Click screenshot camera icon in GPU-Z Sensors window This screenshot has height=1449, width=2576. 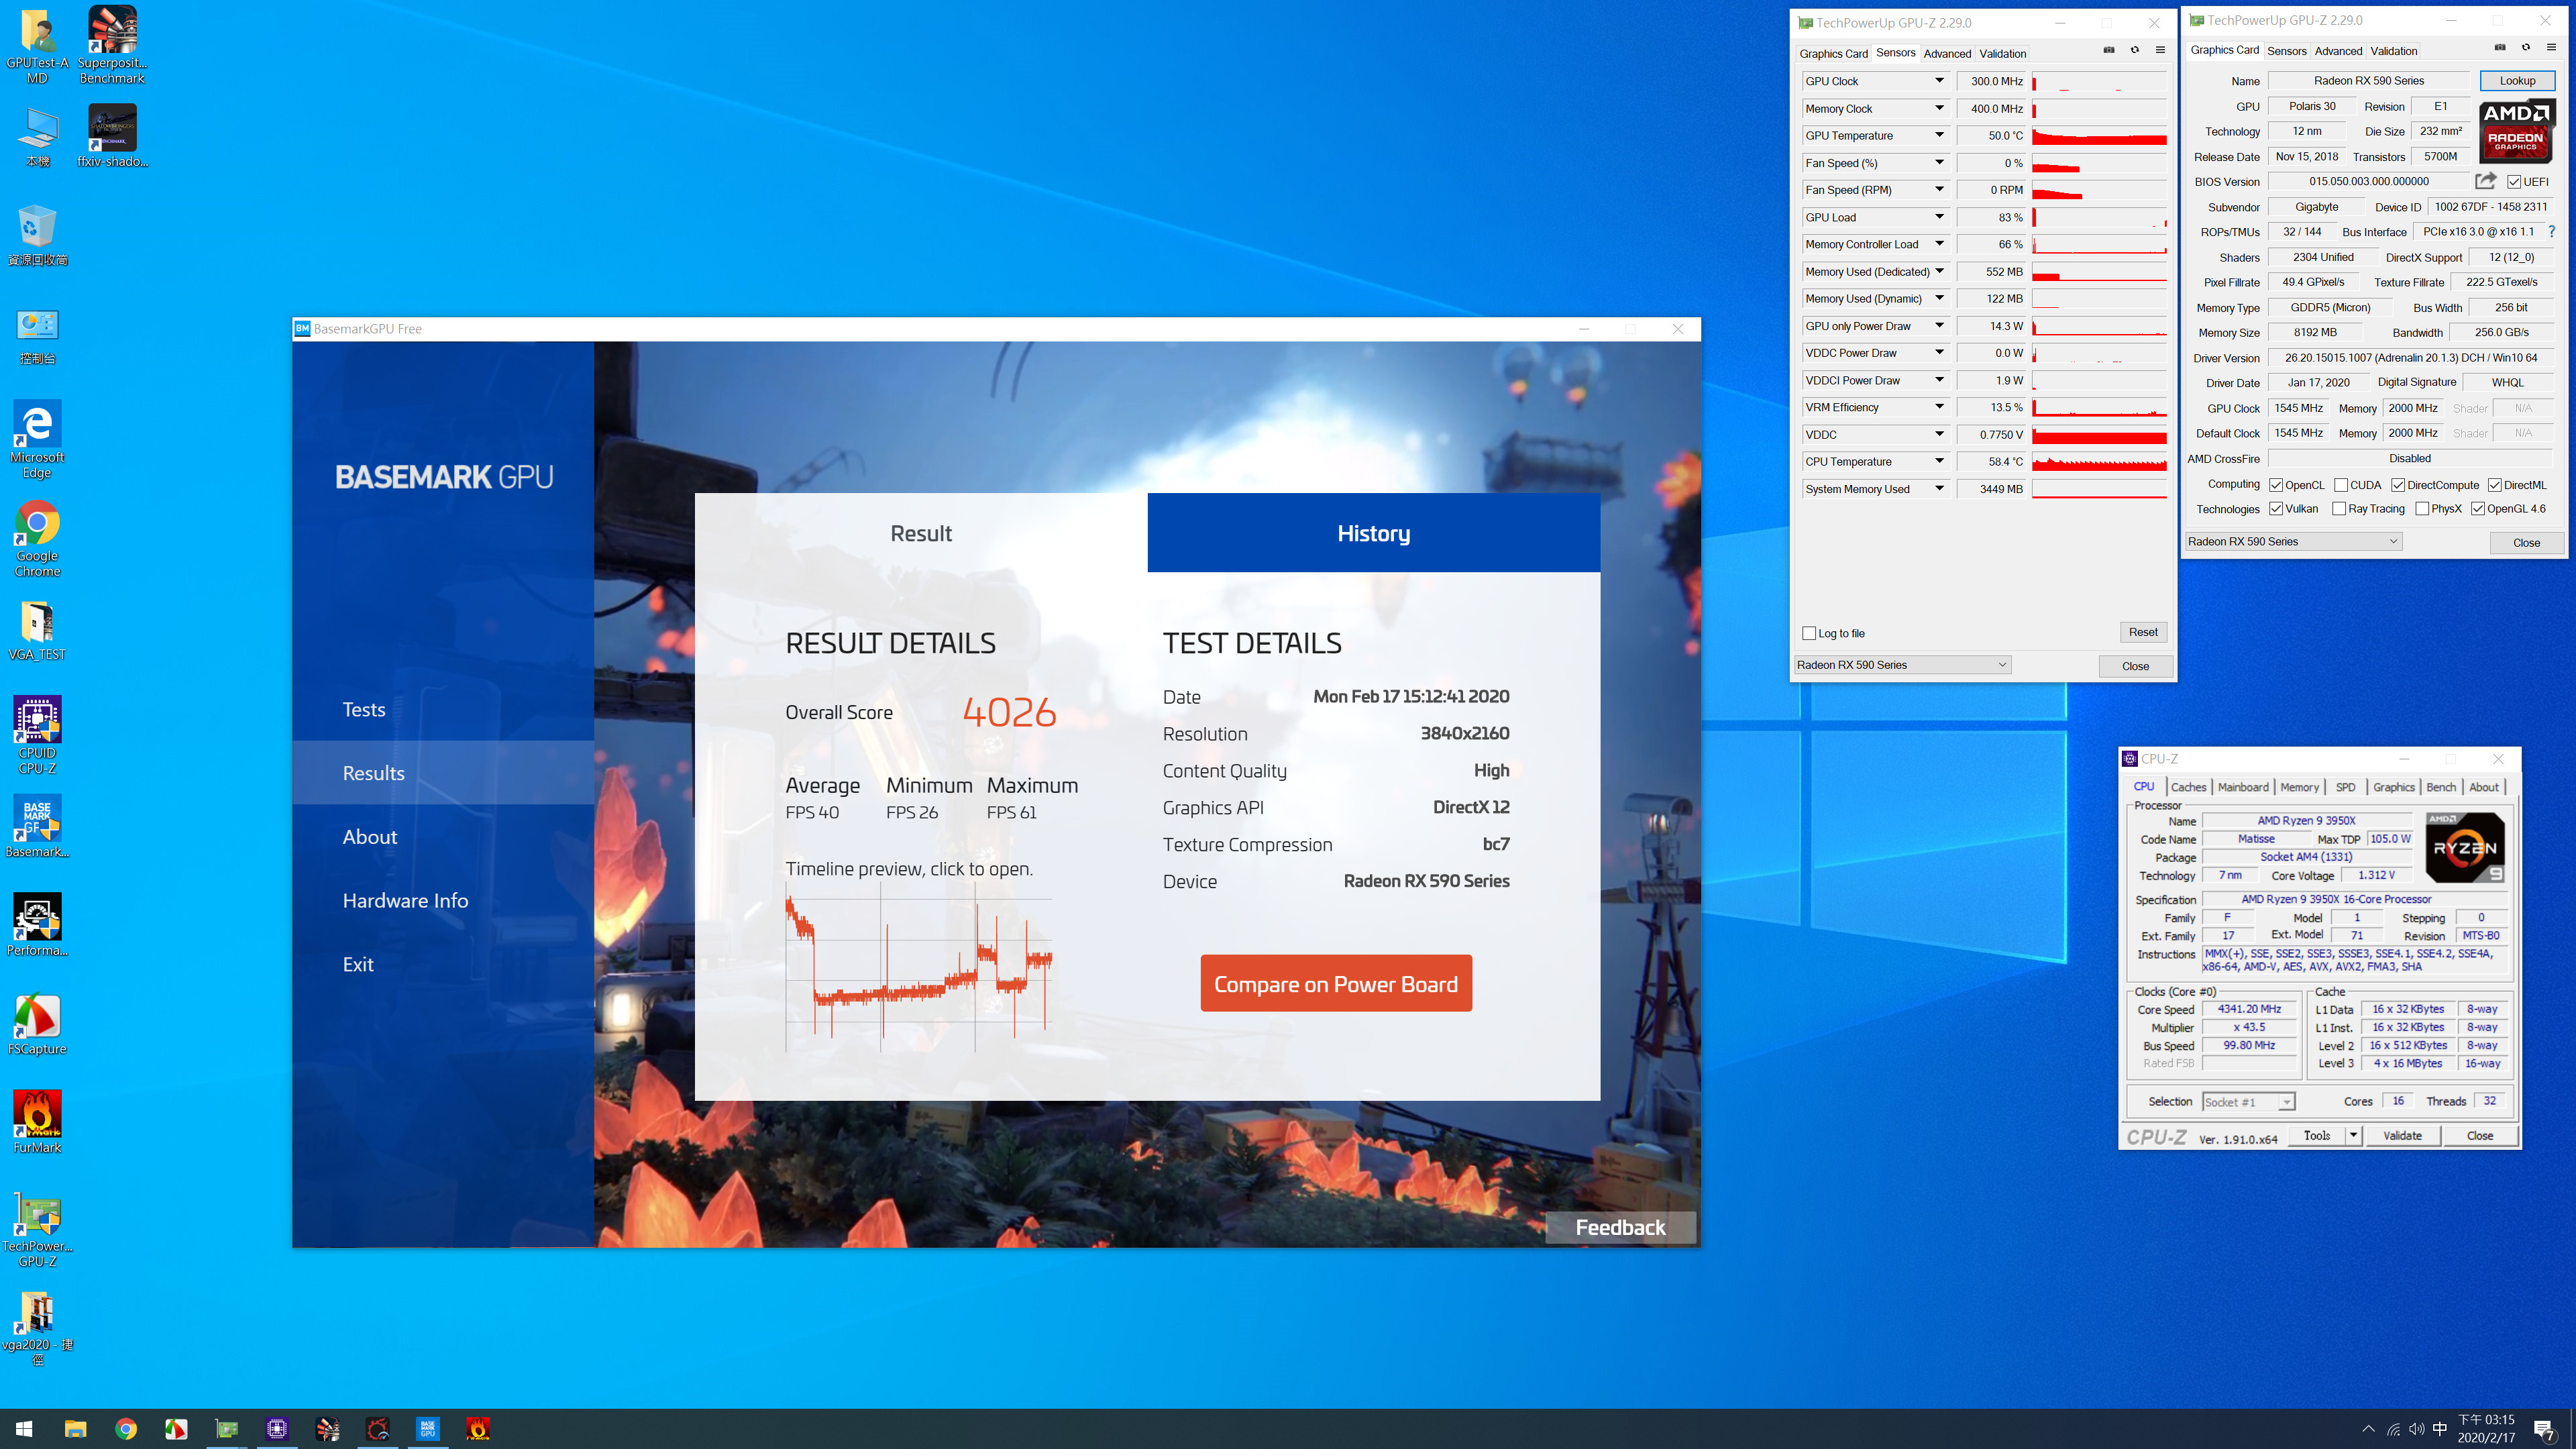2109,50
